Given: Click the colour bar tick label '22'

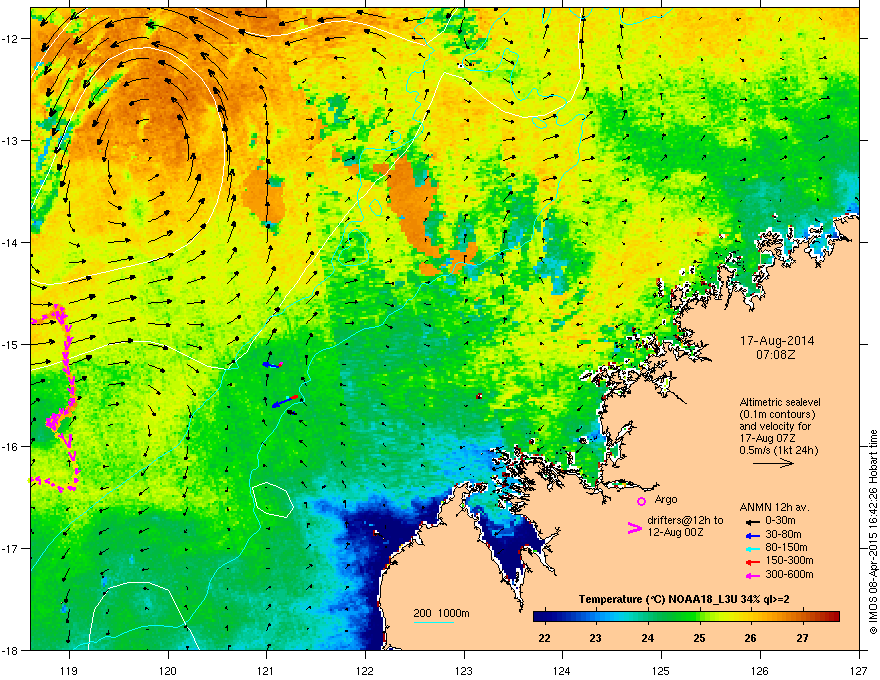Looking at the screenshot, I should [x=544, y=638].
